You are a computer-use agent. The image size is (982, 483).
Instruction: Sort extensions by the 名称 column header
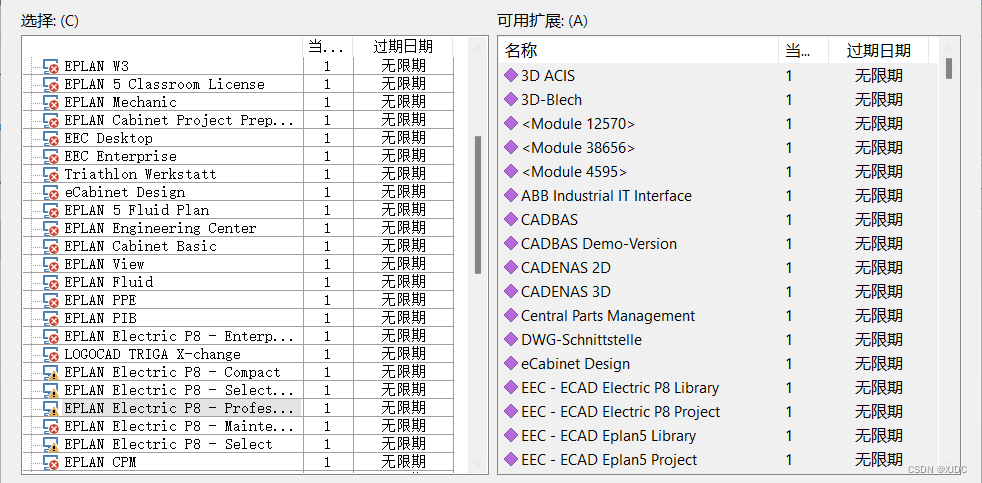pos(639,50)
